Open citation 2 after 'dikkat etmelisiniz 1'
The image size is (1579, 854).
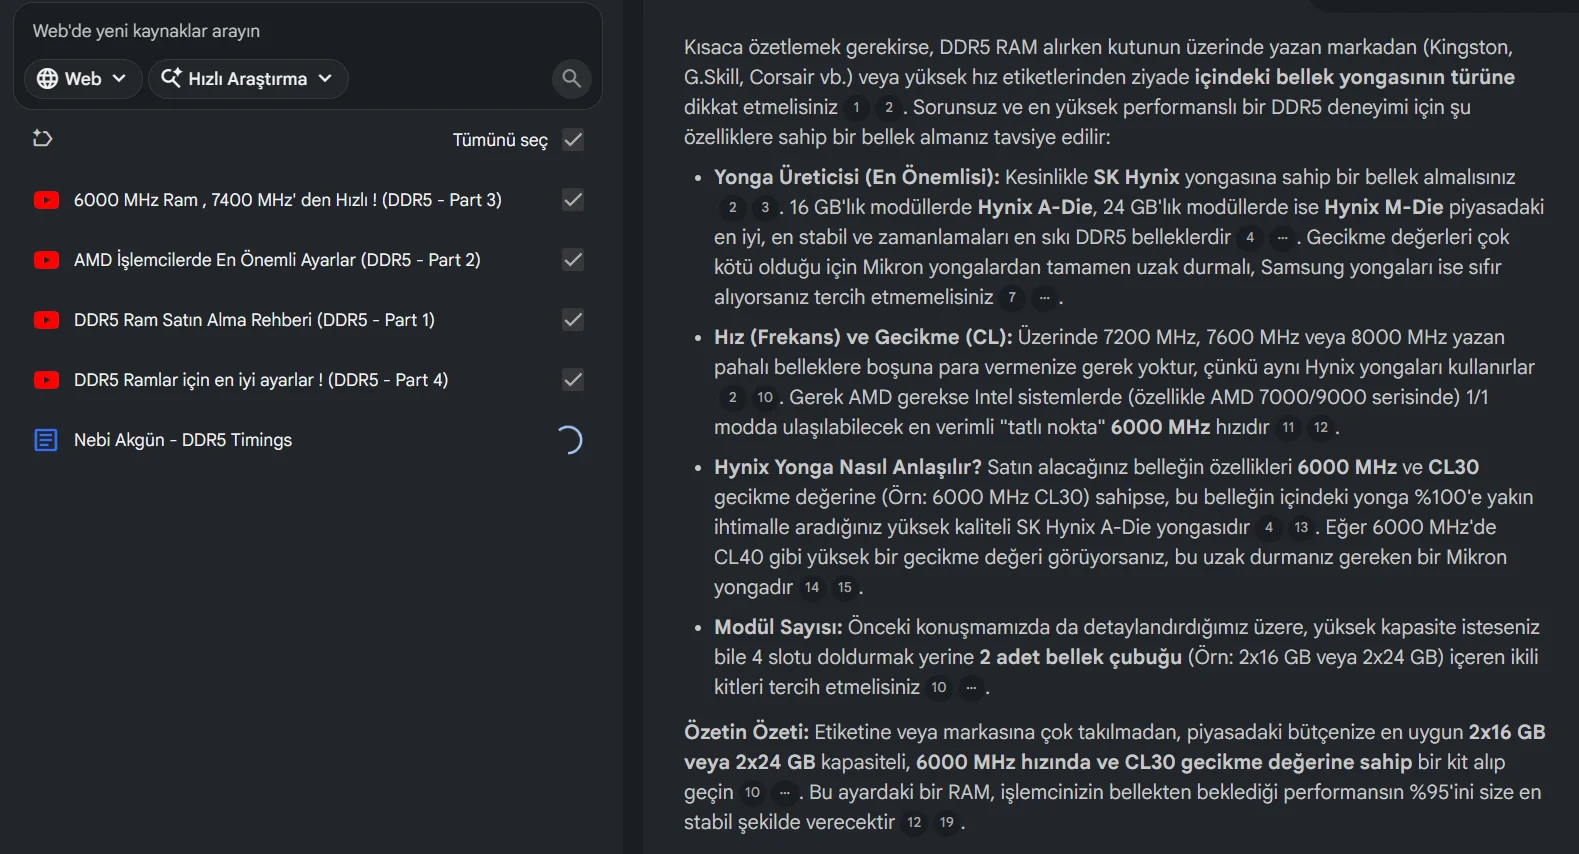click(x=889, y=108)
